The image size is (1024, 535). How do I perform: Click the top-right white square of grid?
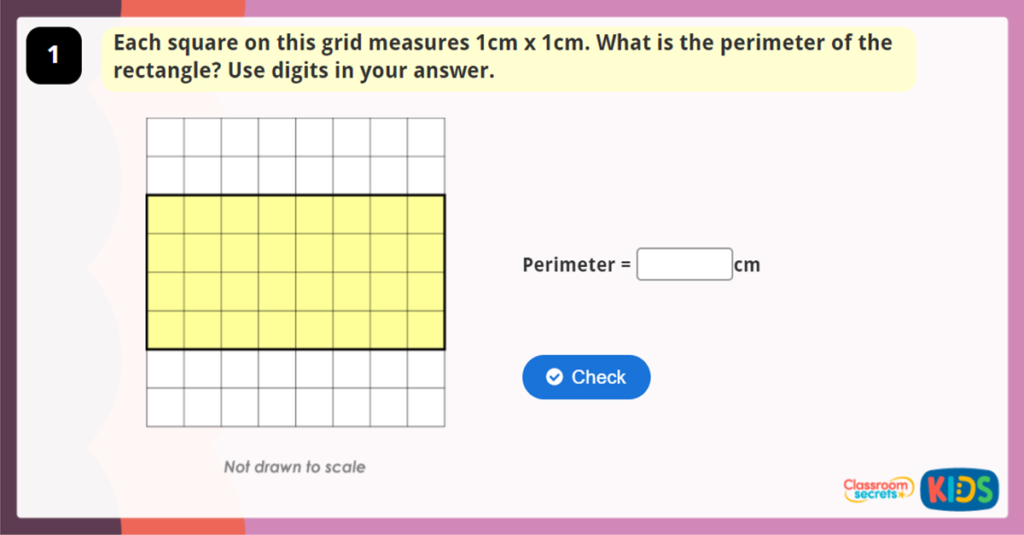(x=426, y=137)
